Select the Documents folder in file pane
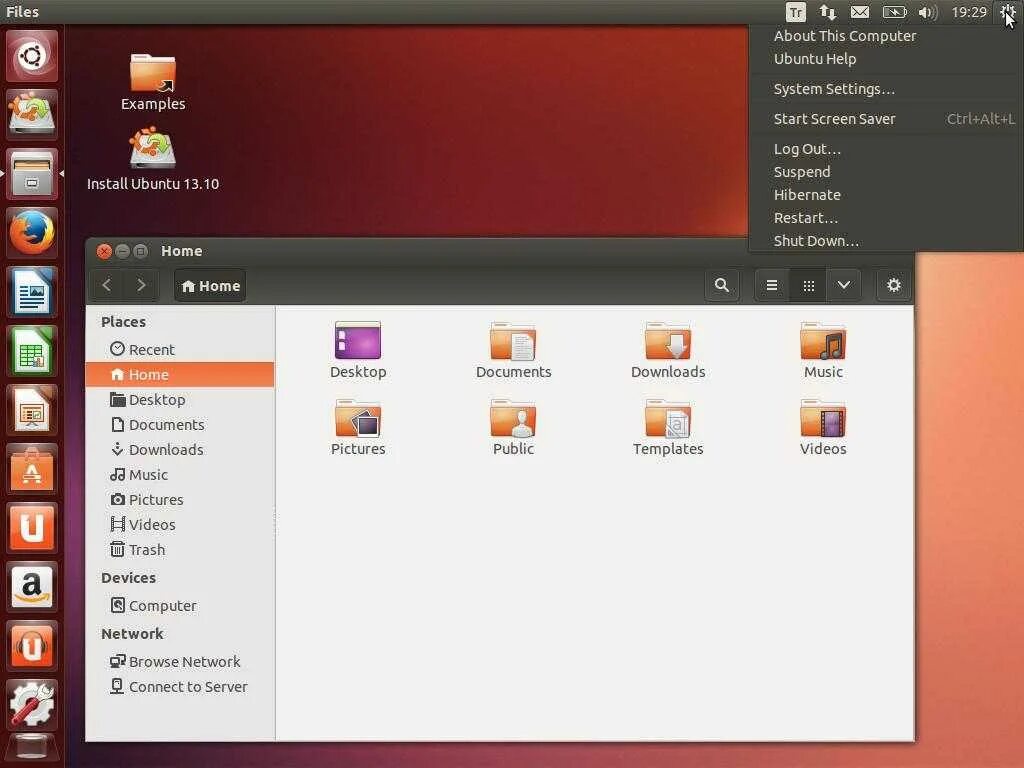Screen dimensions: 1024x768 (513, 350)
